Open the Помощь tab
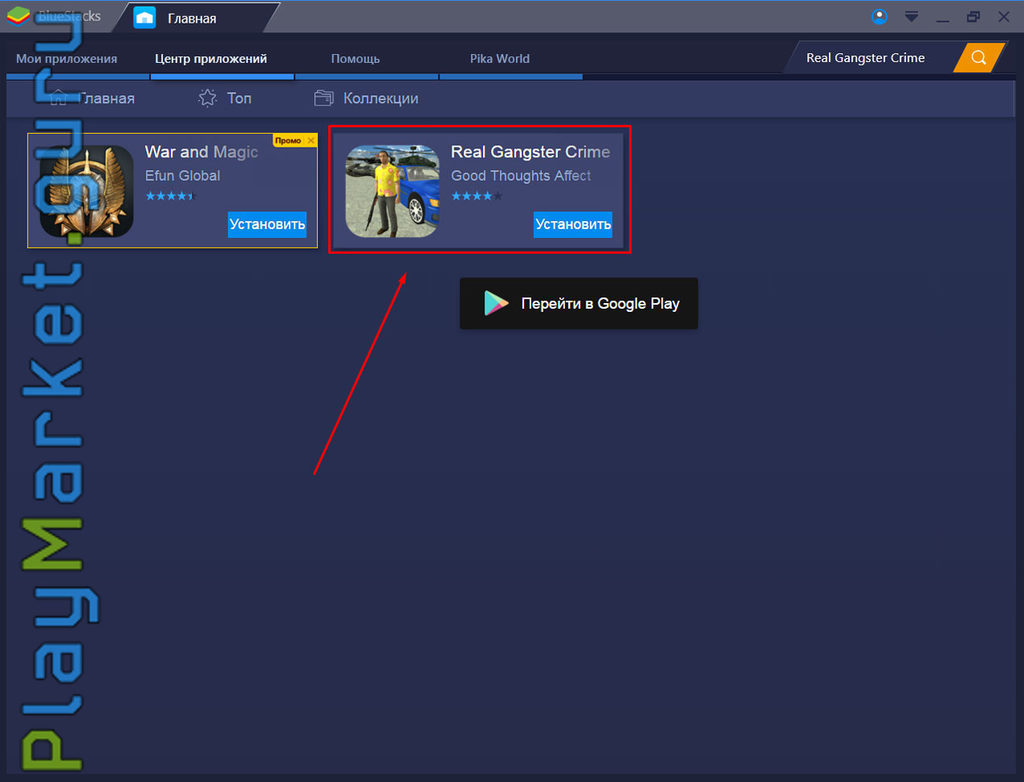 coord(355,59)
